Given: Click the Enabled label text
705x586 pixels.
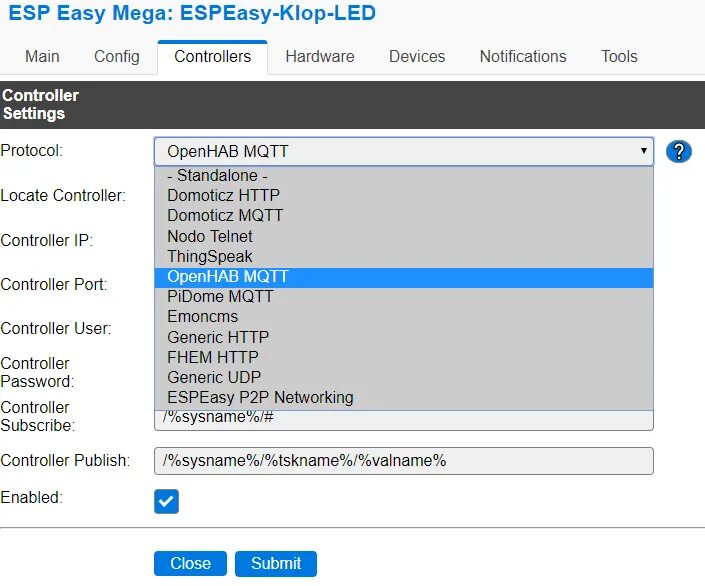Looking at the screenshot, I should point(31,497).
